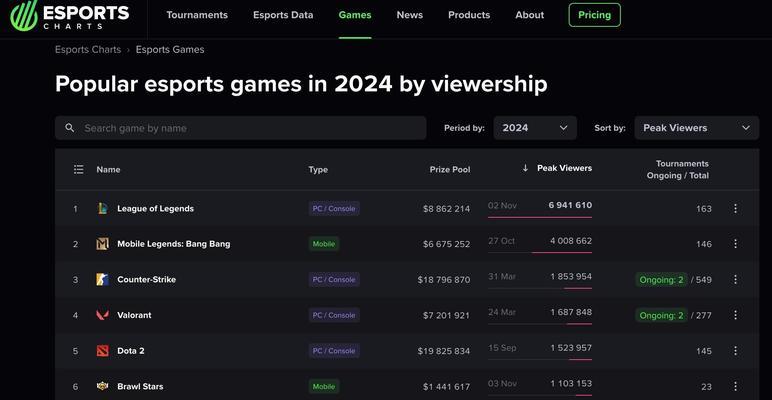Click the prize pool value $8 862 214
This screenshot has height=400, width=772.
[x=447, y=209]
